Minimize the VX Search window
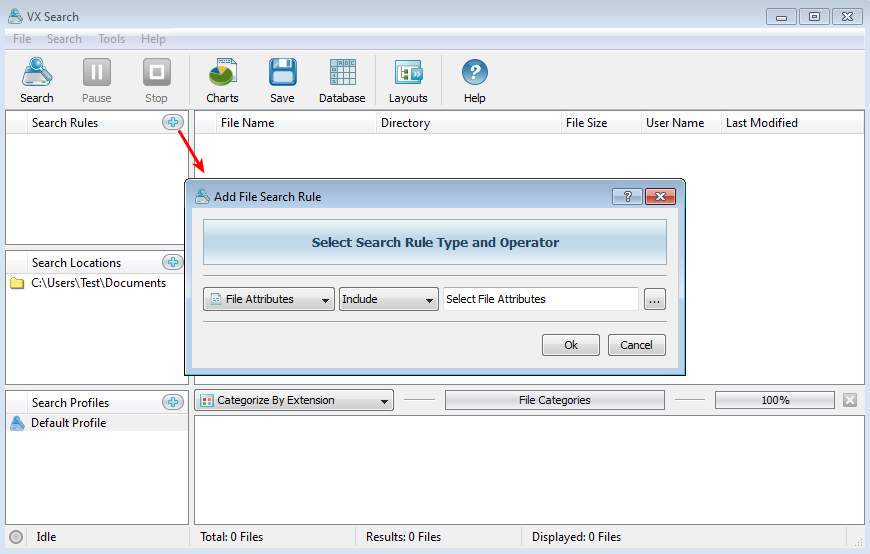The image size is (870, 554). [x=781, y=17]
